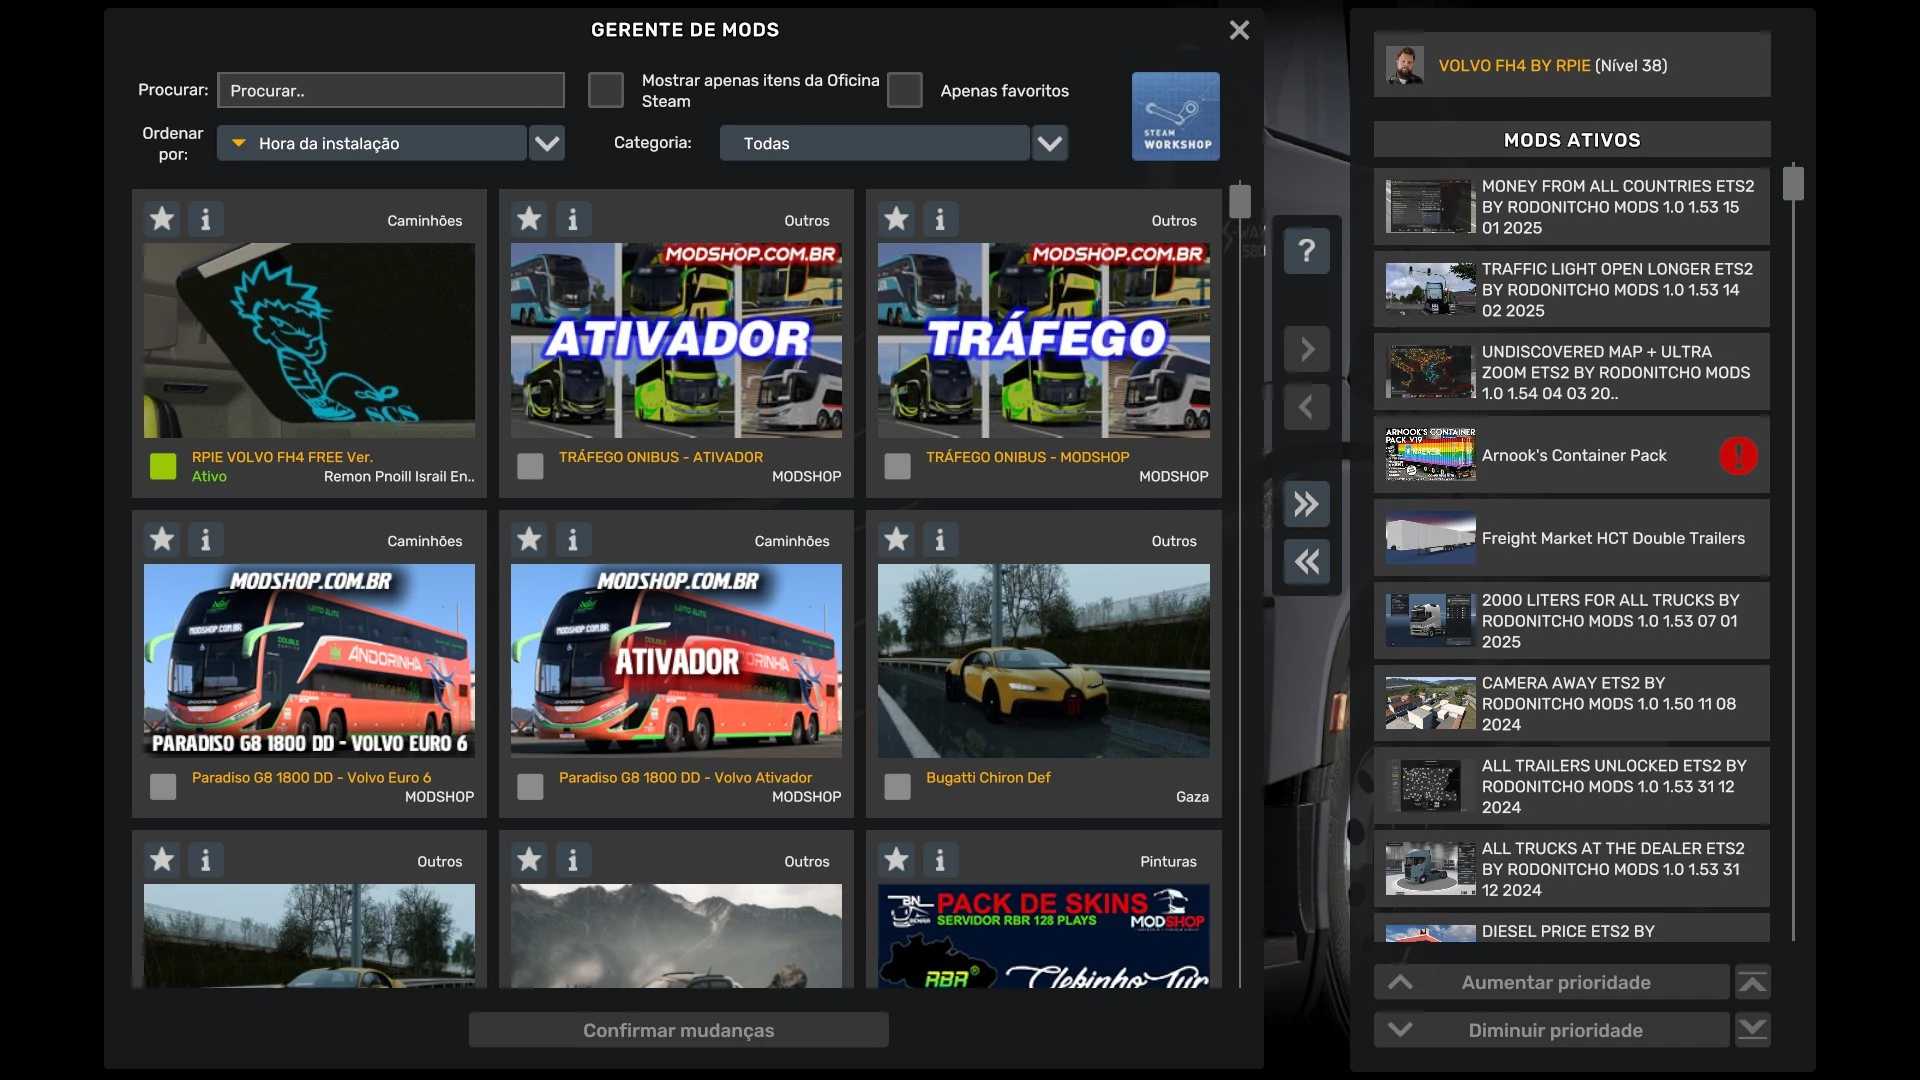The width and height of the screenshot is (1920, 1080).
Task: Show info for Pack de Skins mod
Action: click(940, 860)
